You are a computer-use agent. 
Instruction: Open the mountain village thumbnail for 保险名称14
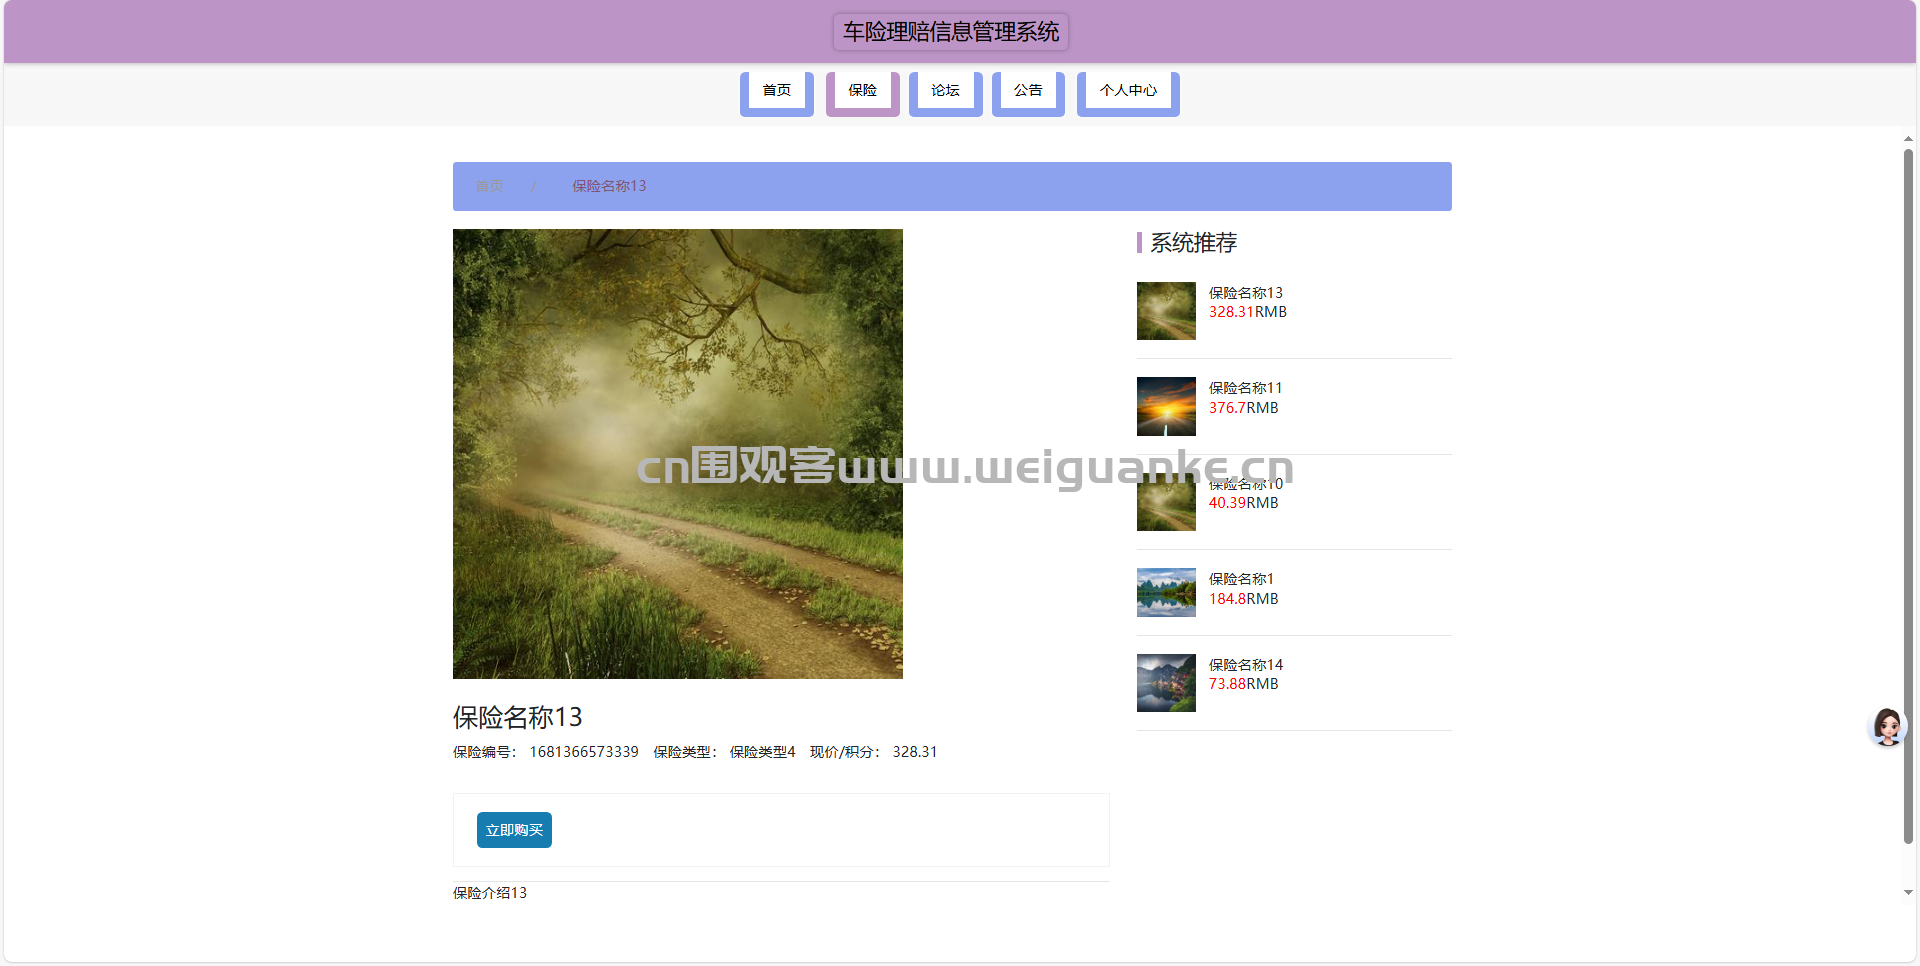coord(1166,683)
